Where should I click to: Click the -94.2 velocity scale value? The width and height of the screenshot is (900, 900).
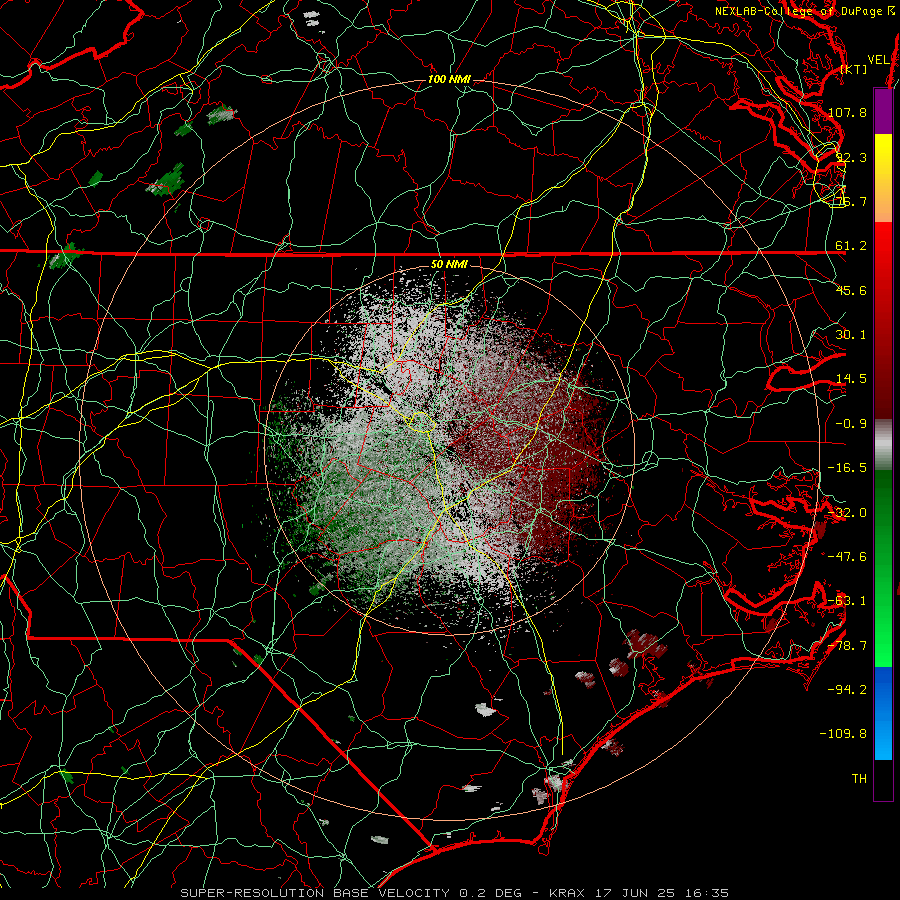847,689
